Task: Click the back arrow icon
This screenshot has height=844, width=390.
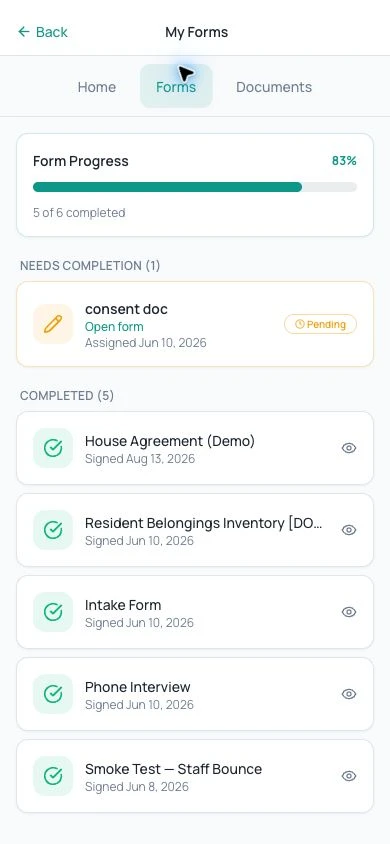Action: [x=24, y=32]
